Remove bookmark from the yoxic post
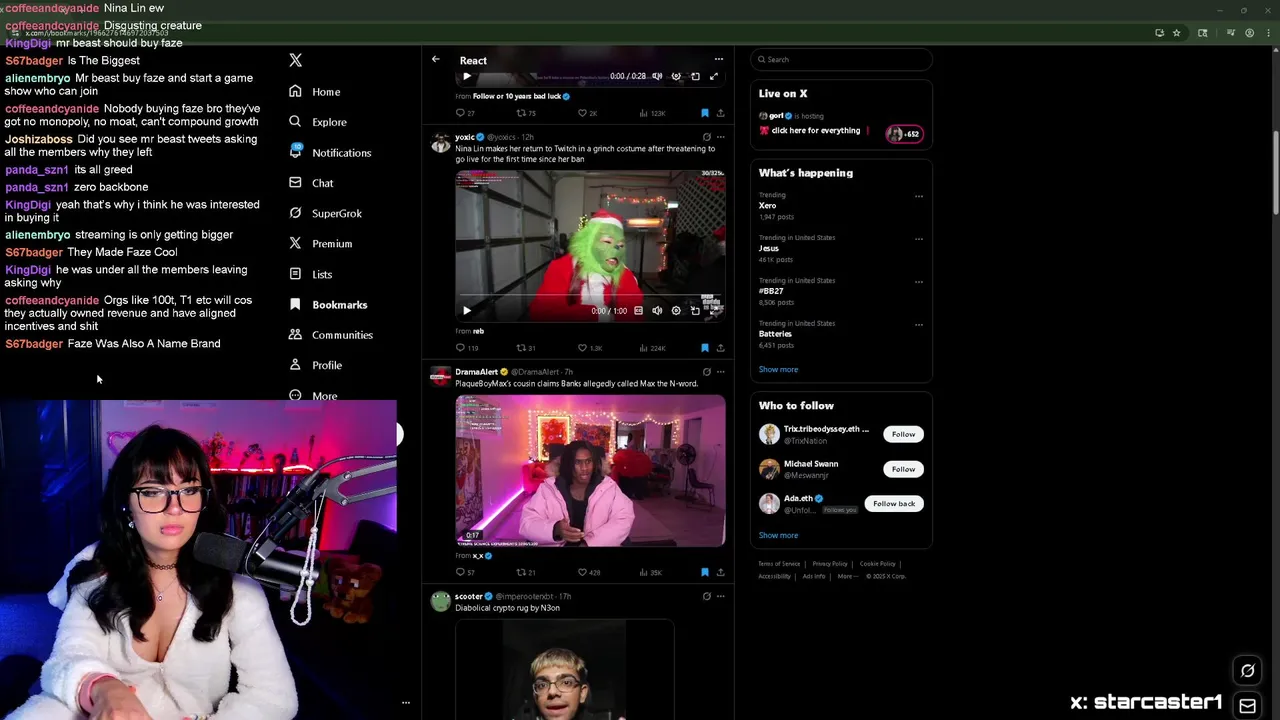 (704, 348)
